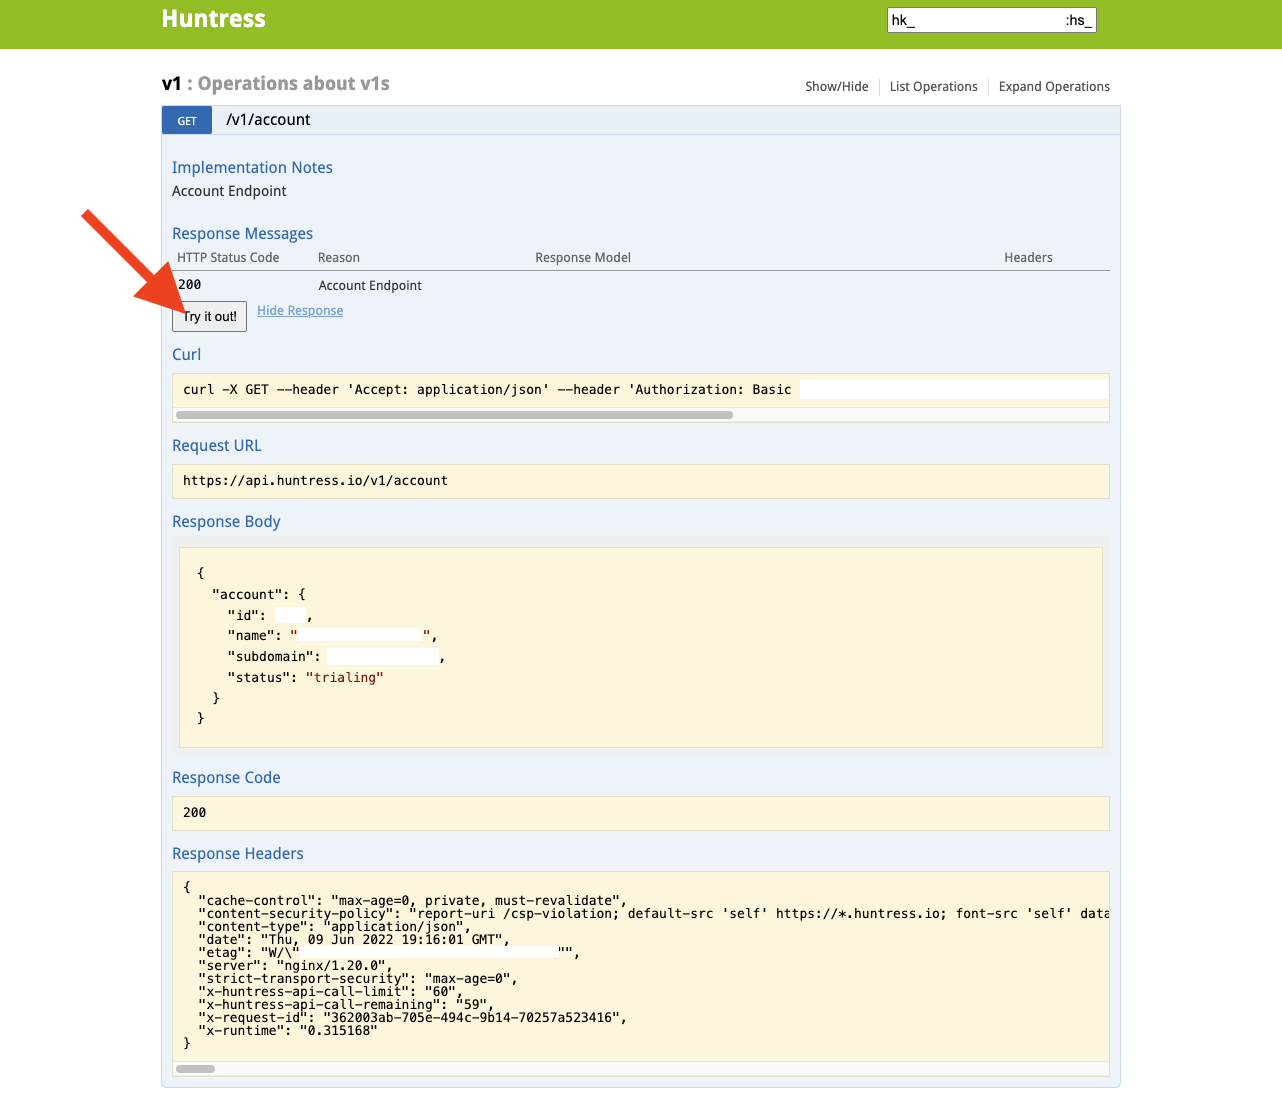Click the Response Model column header
This screenshot has width=1282, height=1098.
click(583, 258)
